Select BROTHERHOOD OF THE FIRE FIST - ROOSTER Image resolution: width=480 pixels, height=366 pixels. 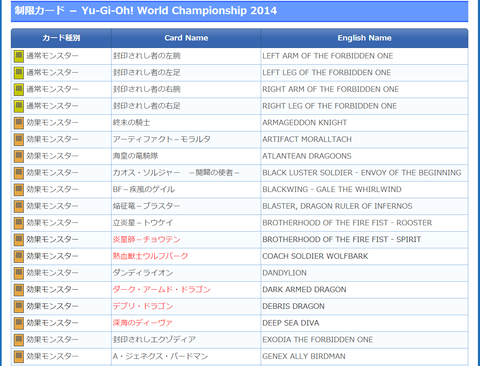(x=347, y=223)
